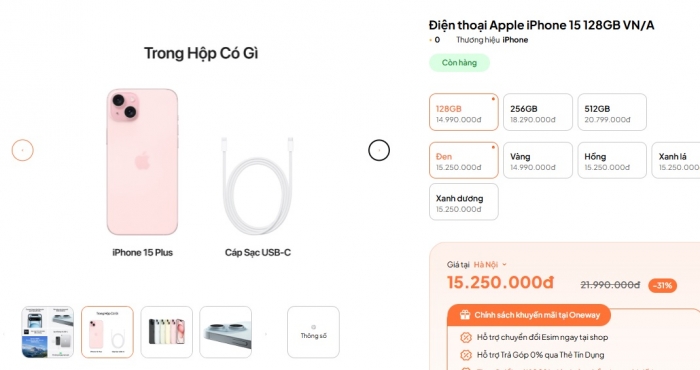Advance to next product image arrow
Screen dimensions: 700x370
[379, 150]
